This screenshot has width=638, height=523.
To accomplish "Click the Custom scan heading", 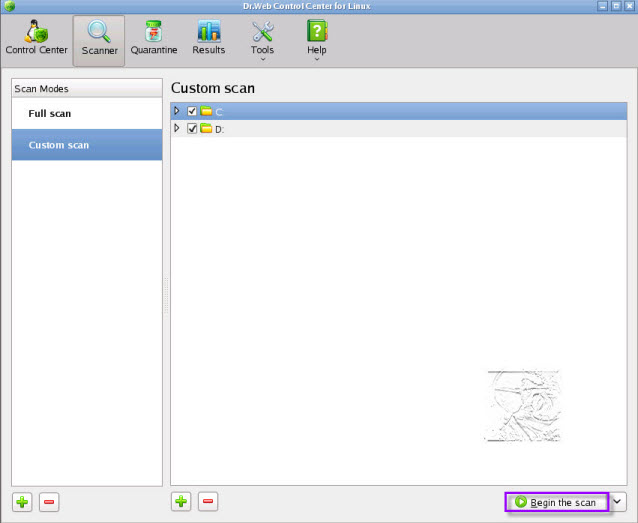I will click(213, 88).
